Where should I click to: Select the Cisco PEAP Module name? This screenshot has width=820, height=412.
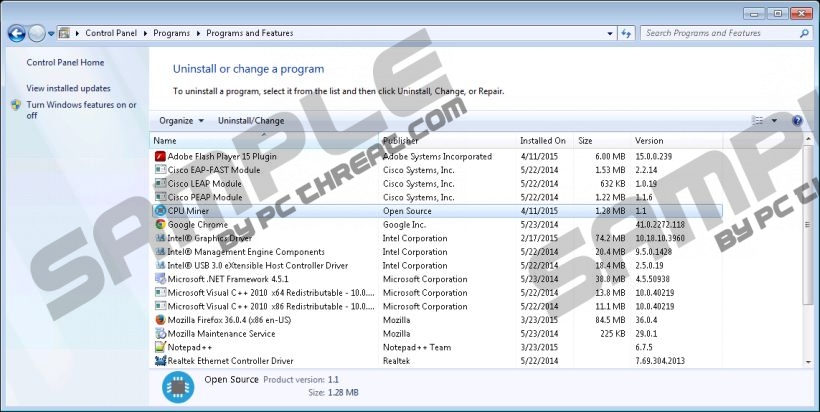tap(205, 197)
